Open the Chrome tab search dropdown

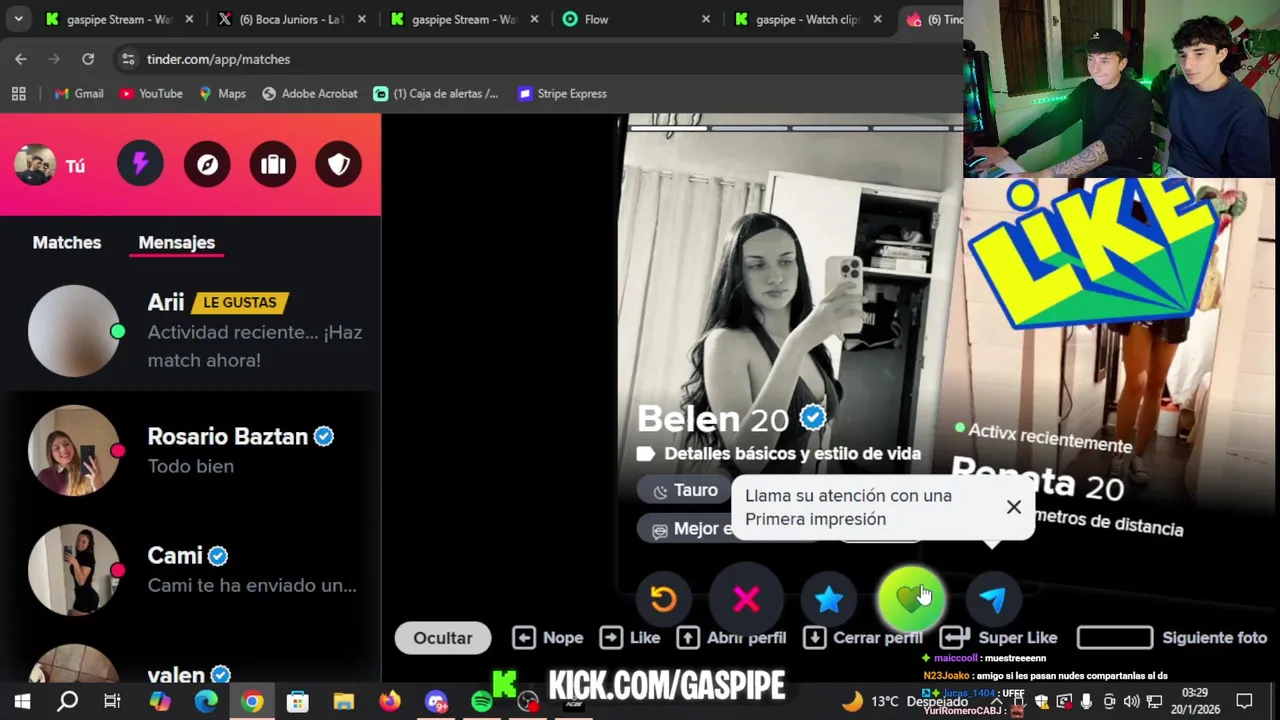tap(18, 19)
